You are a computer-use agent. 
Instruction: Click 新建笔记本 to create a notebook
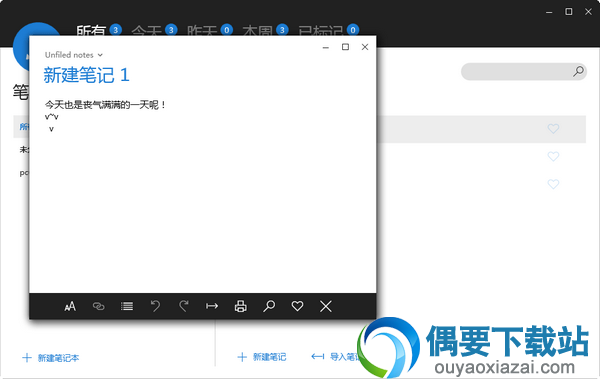(51, 358)
